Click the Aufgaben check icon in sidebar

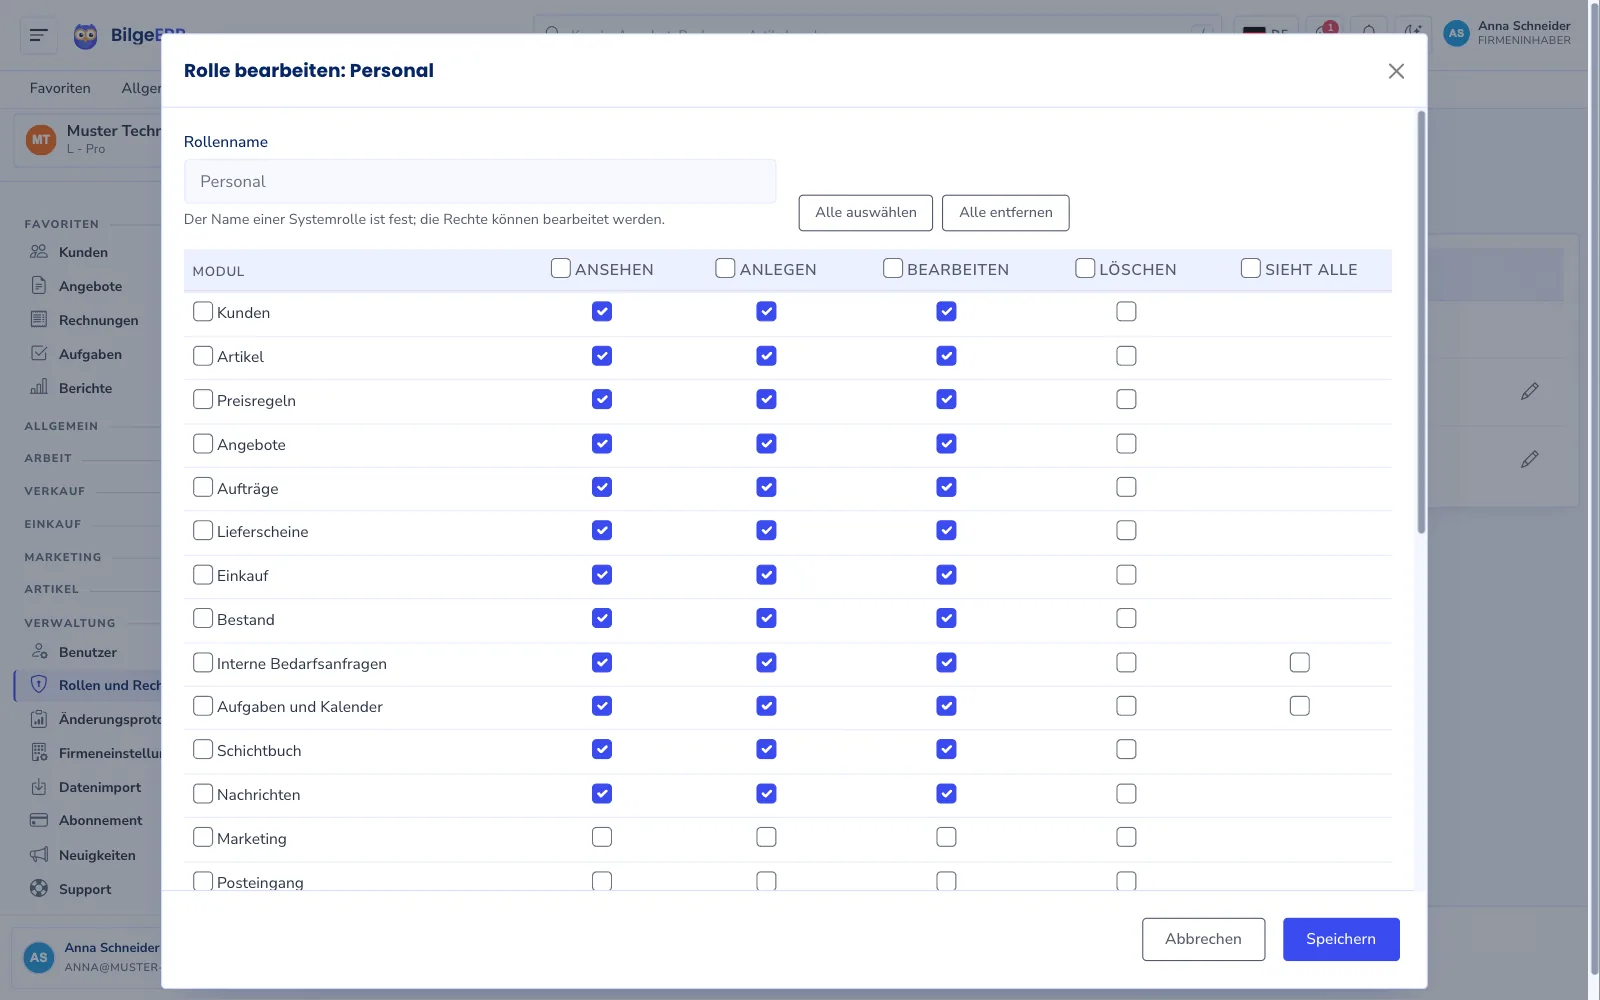point(39,354)
